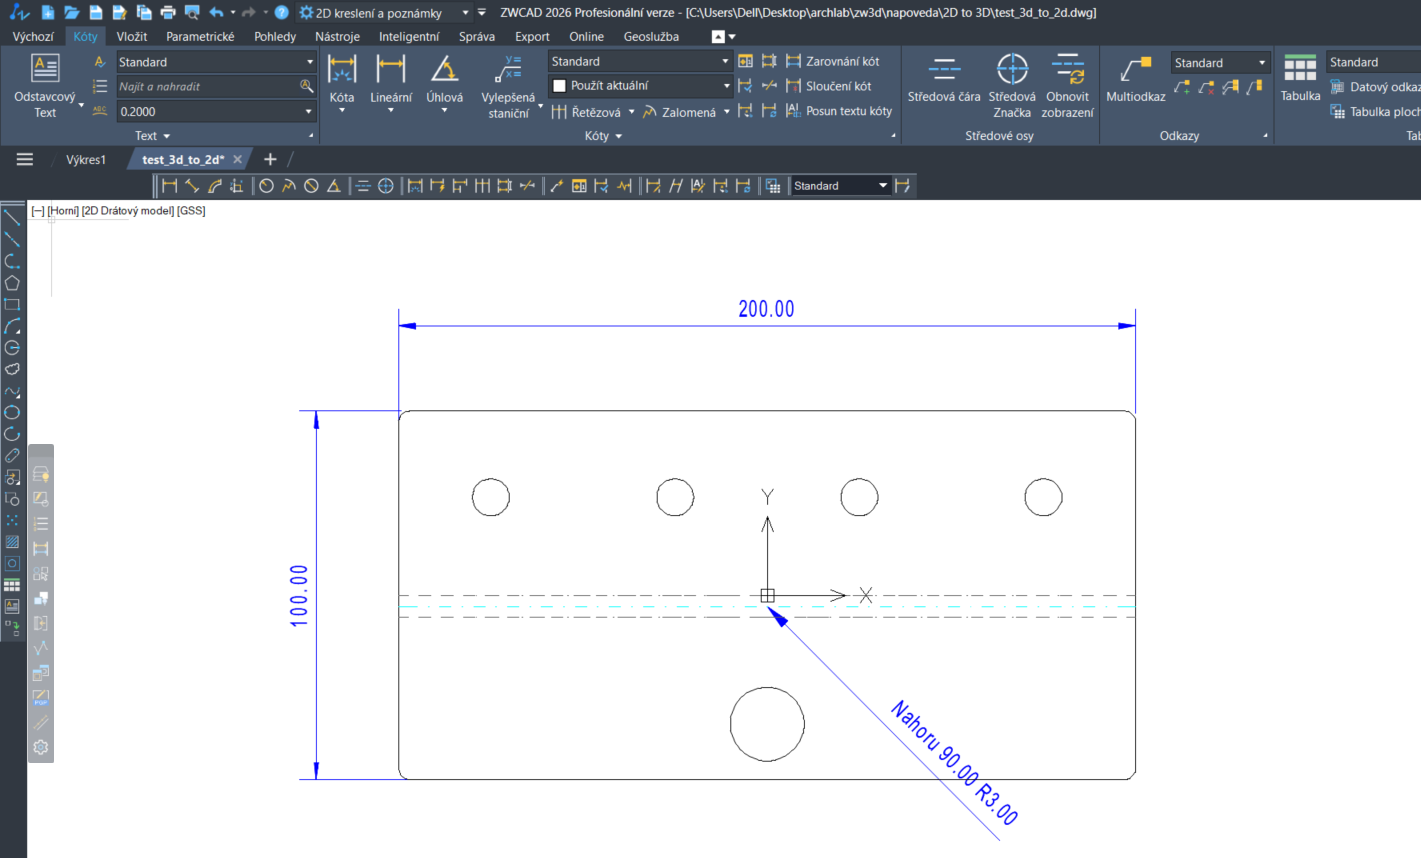
Task: Switch to the Výchozí ribbon tab
Action: point(33,37)
